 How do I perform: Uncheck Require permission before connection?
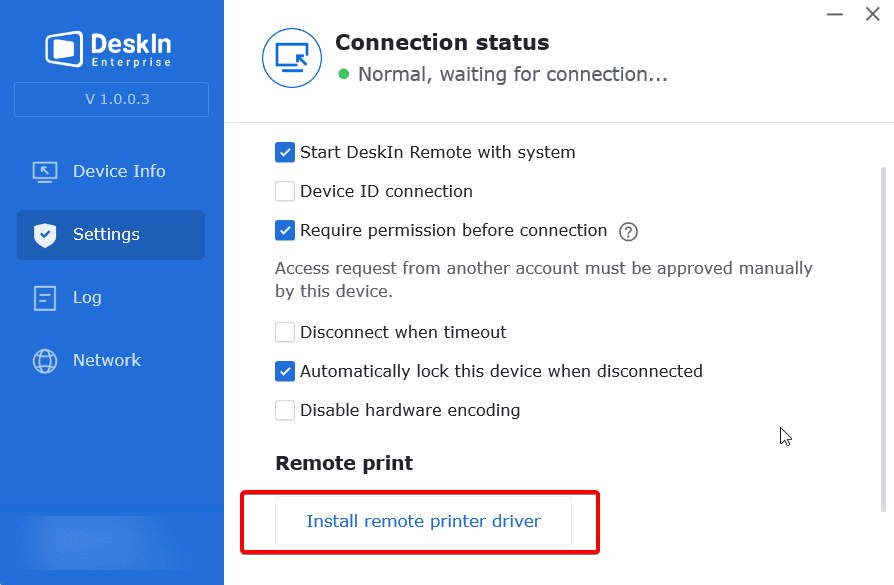pyautogui.click(x=285, y=230)
